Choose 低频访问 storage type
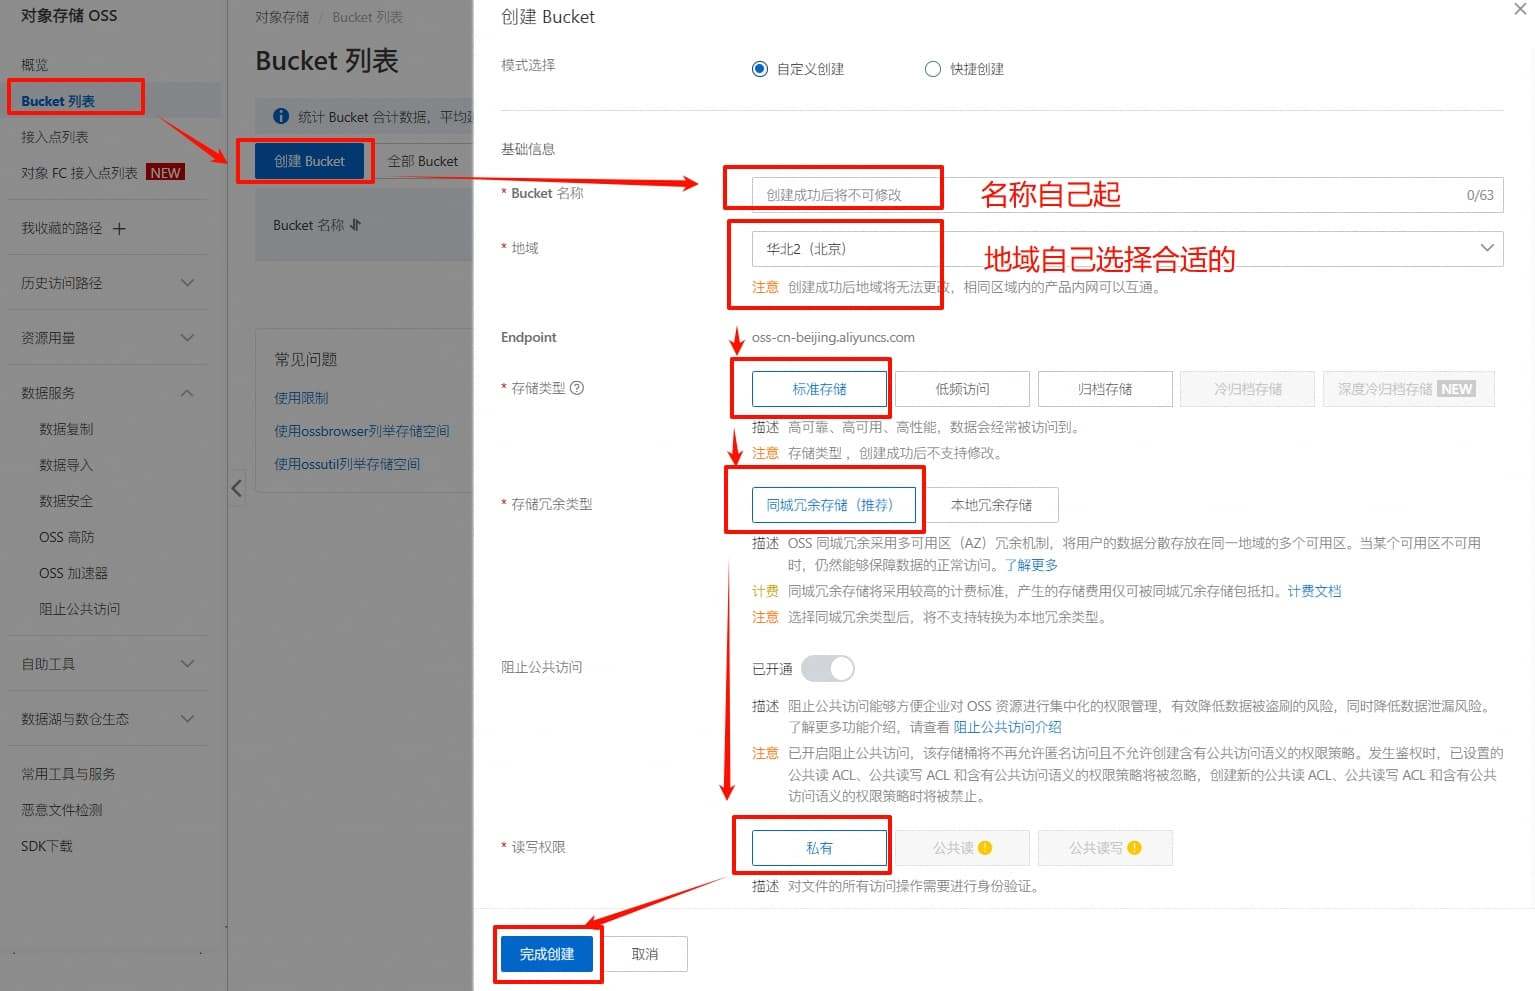 [962, 389]
